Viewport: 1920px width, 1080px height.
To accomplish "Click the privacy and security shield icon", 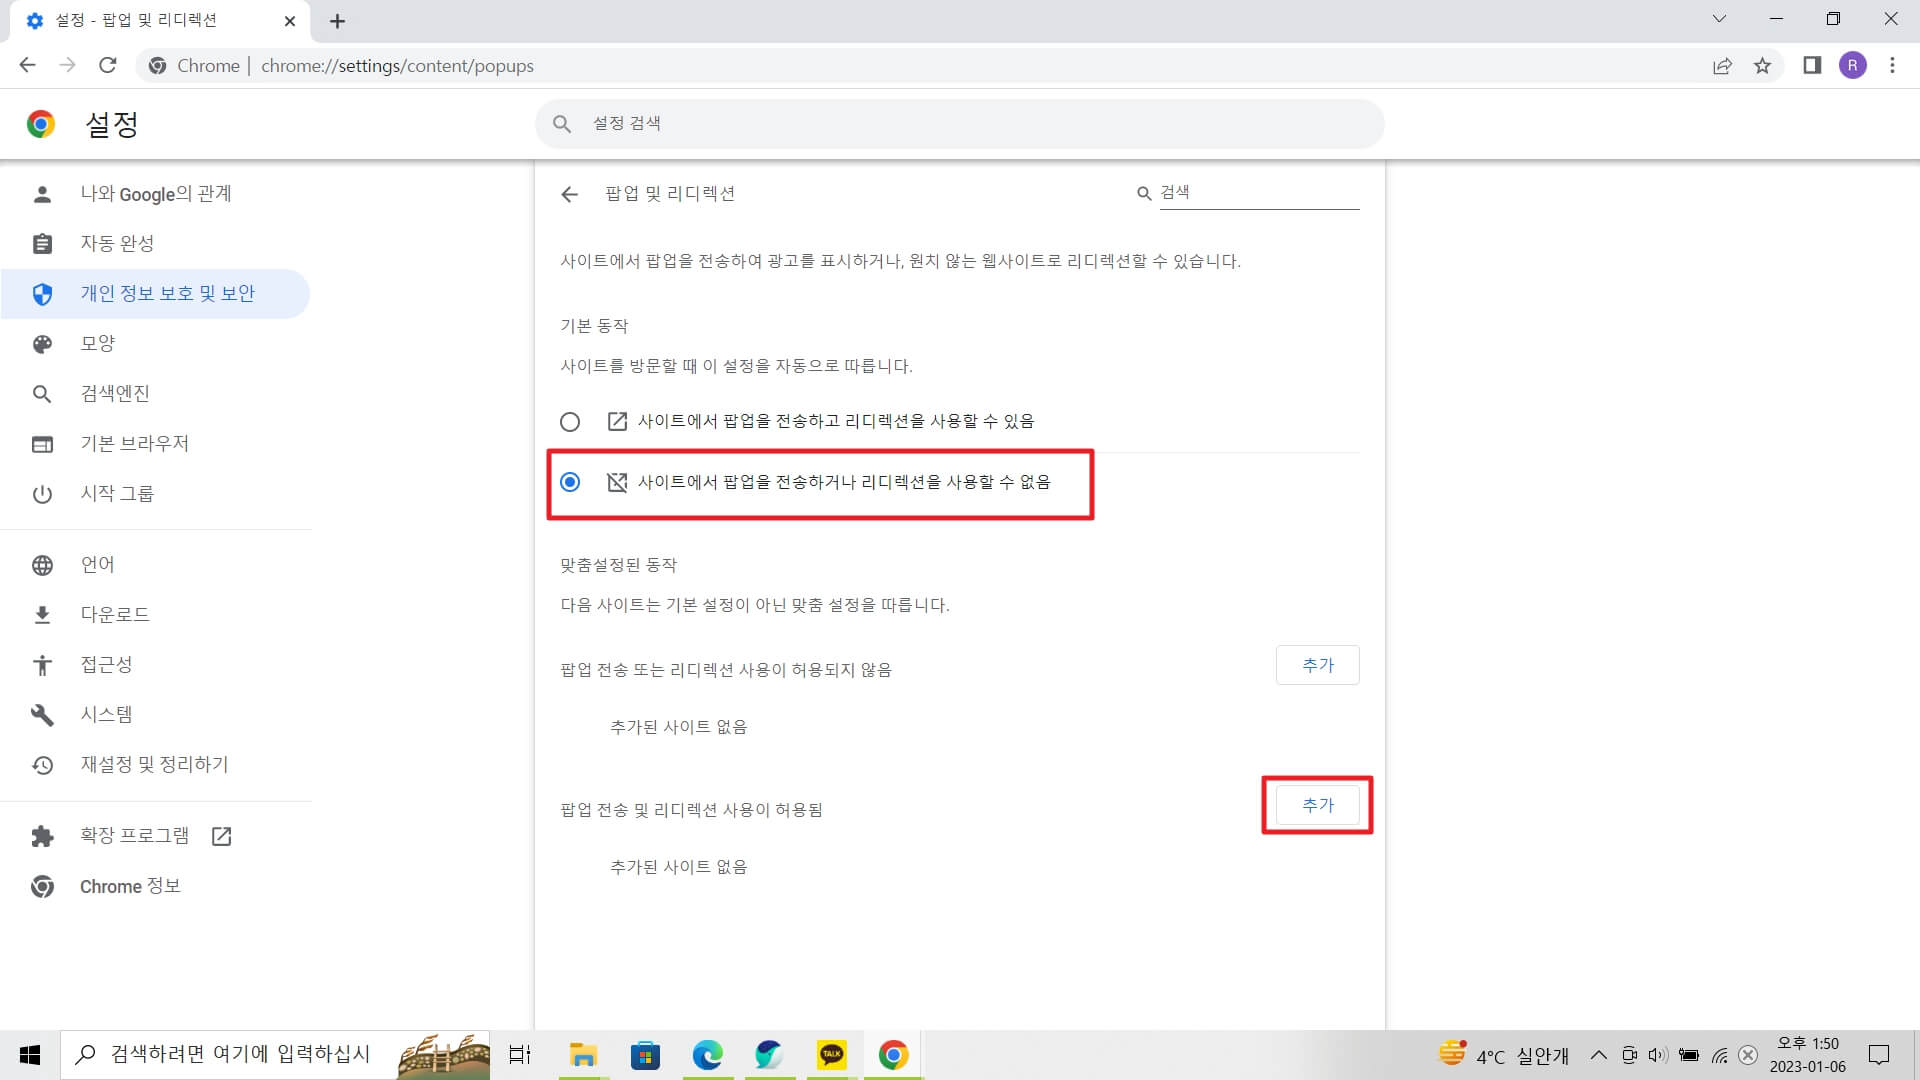I will tap(42, 293).
